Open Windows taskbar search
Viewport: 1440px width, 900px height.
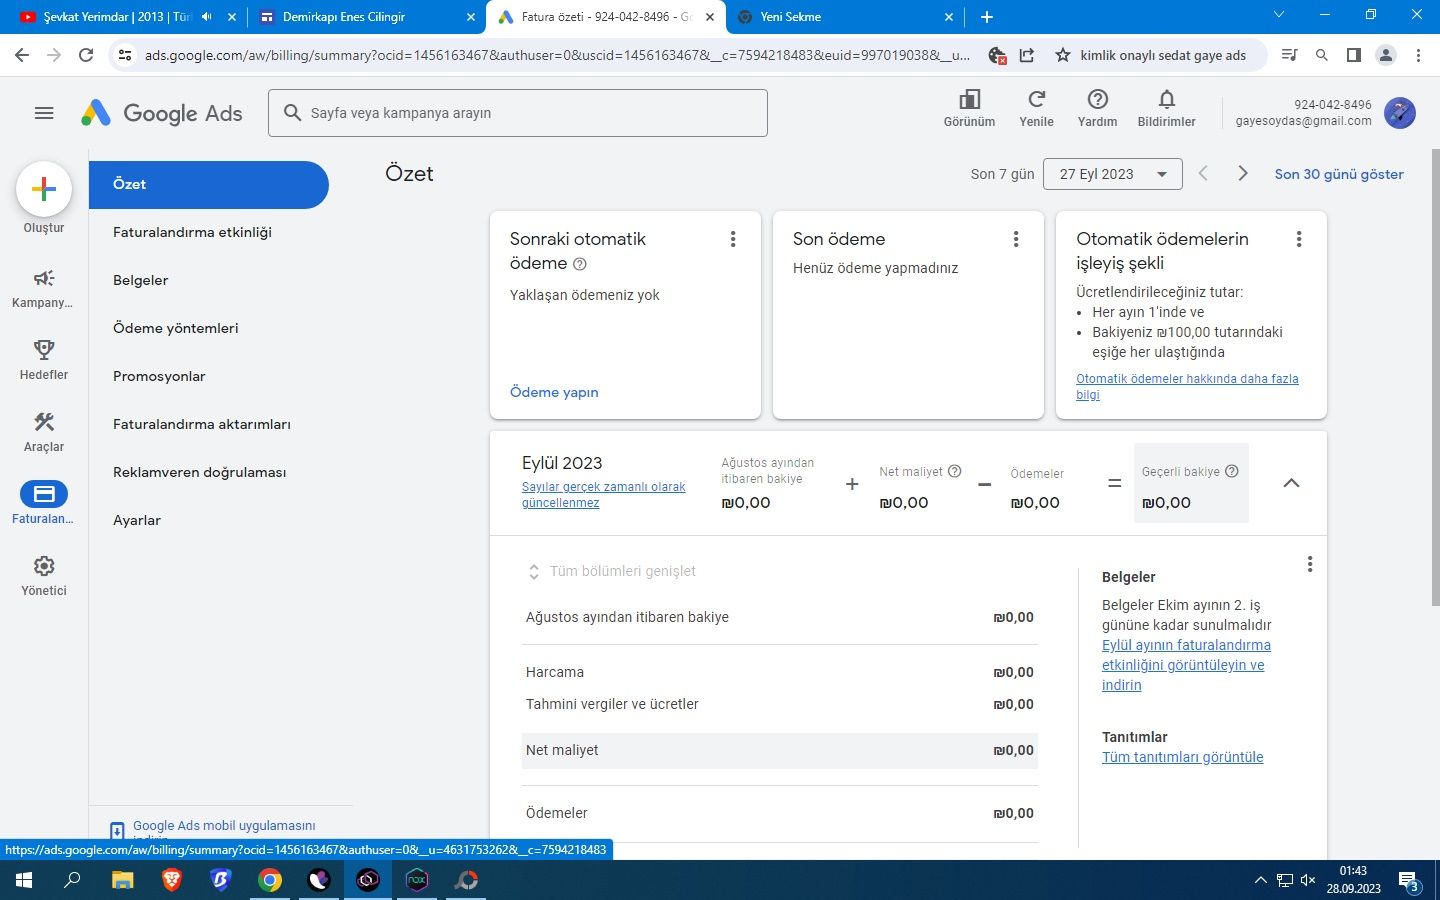click(x=72, y=880)
